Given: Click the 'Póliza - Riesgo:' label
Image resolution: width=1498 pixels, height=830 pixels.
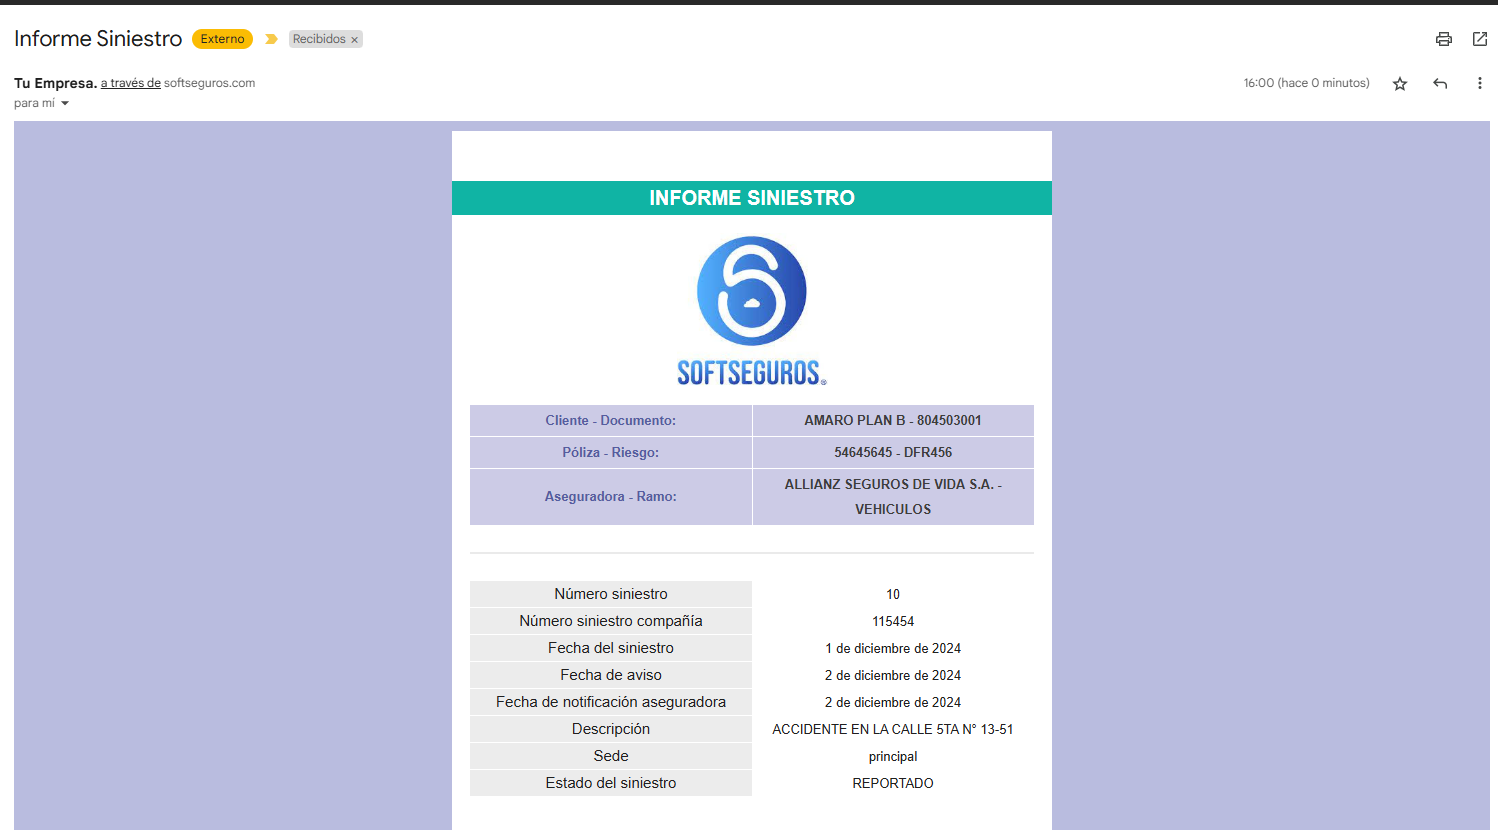Looking at the screenshot, I should click(611, 453).
